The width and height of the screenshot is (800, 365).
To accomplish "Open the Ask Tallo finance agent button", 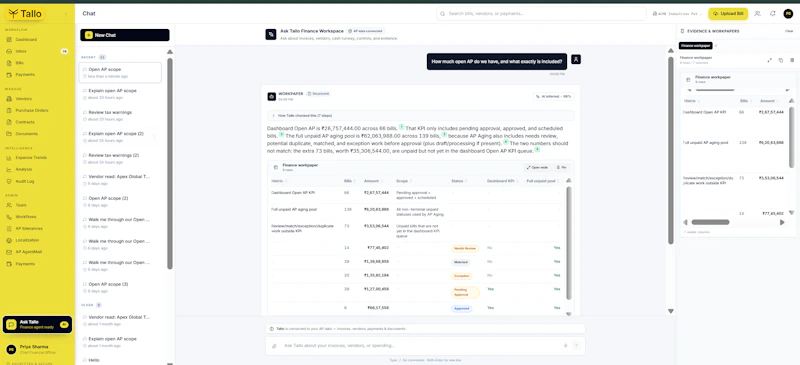I will click(37, 325).
